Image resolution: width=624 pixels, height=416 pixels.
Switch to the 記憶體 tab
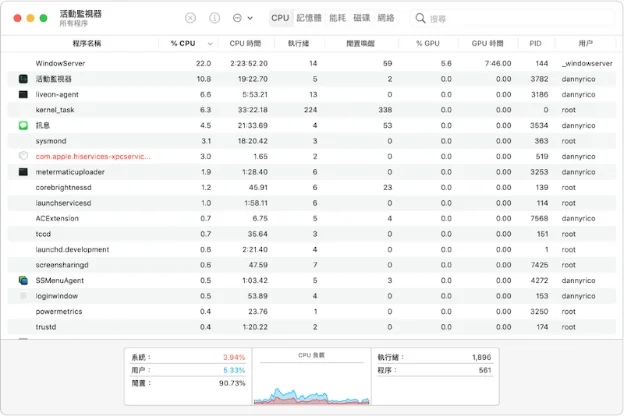click(309, 18)
